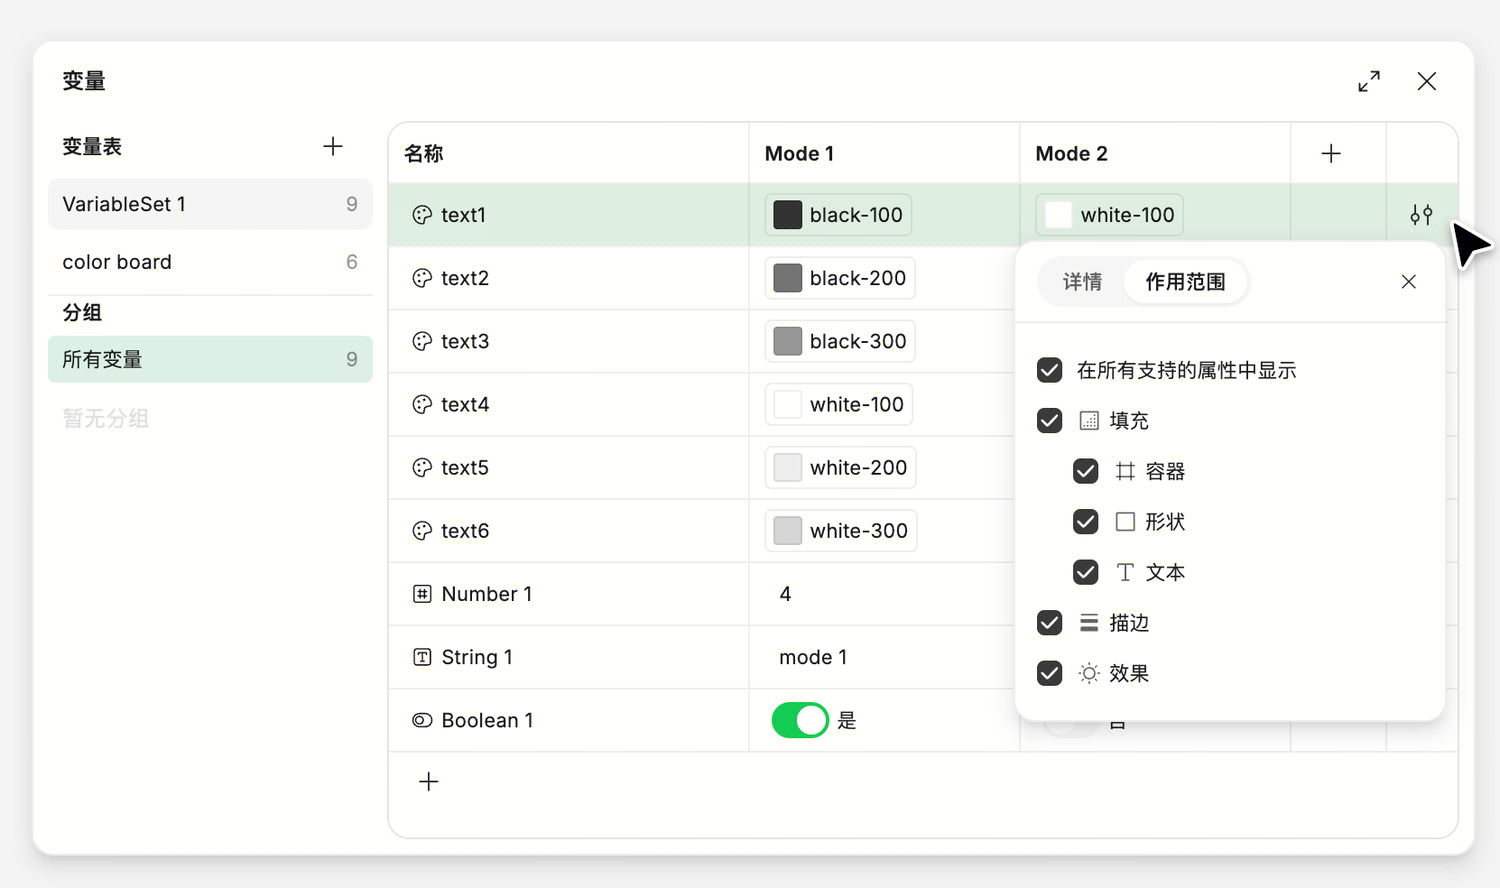Select the text4 variable name
1500x888 pixels.
click(x=465, y=405)
